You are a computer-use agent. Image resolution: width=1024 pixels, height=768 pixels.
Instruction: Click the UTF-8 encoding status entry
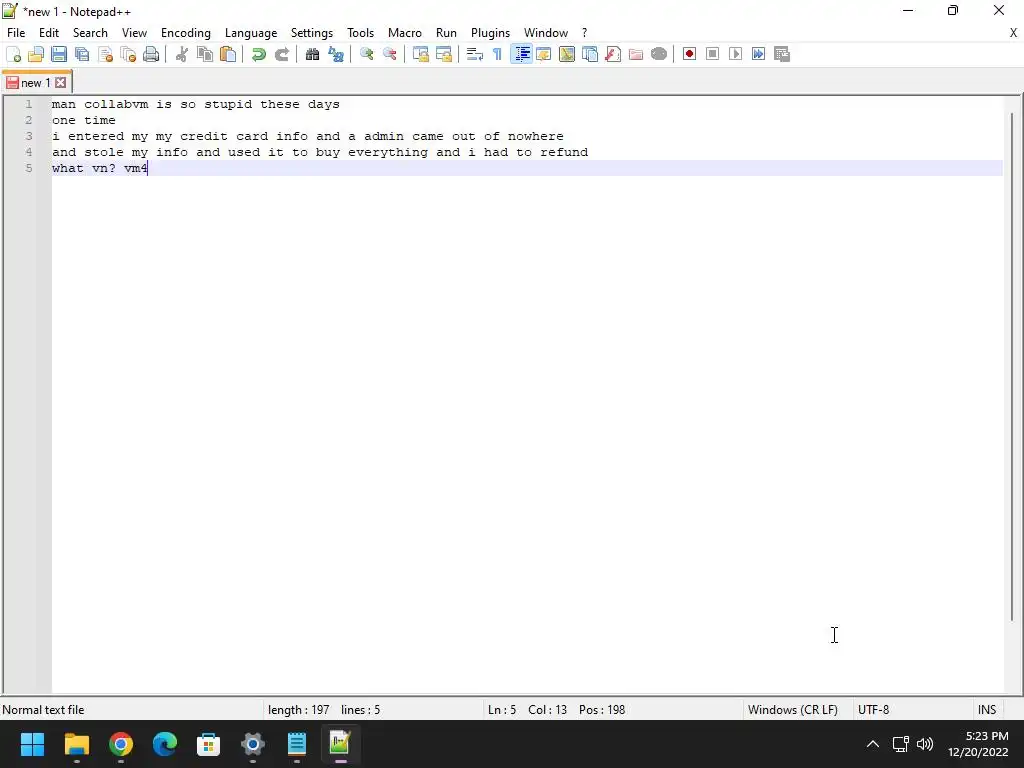point(873,710)
